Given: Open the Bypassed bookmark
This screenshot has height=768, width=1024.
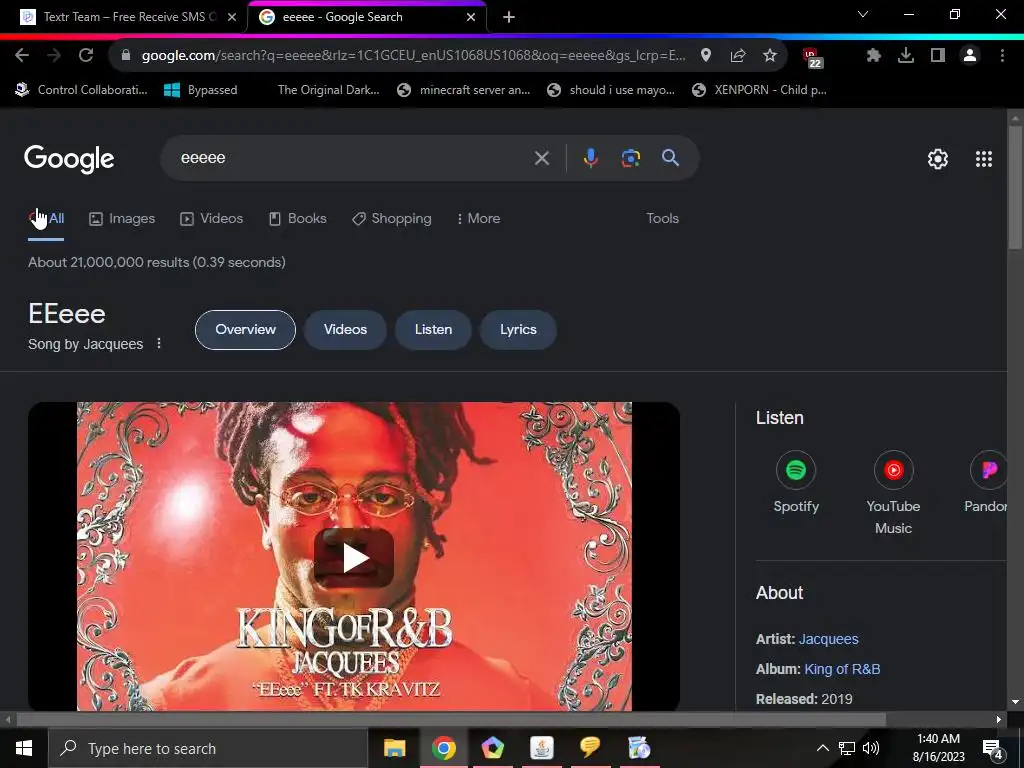Looking at the screenshot, I should click(x=200, y=90).
